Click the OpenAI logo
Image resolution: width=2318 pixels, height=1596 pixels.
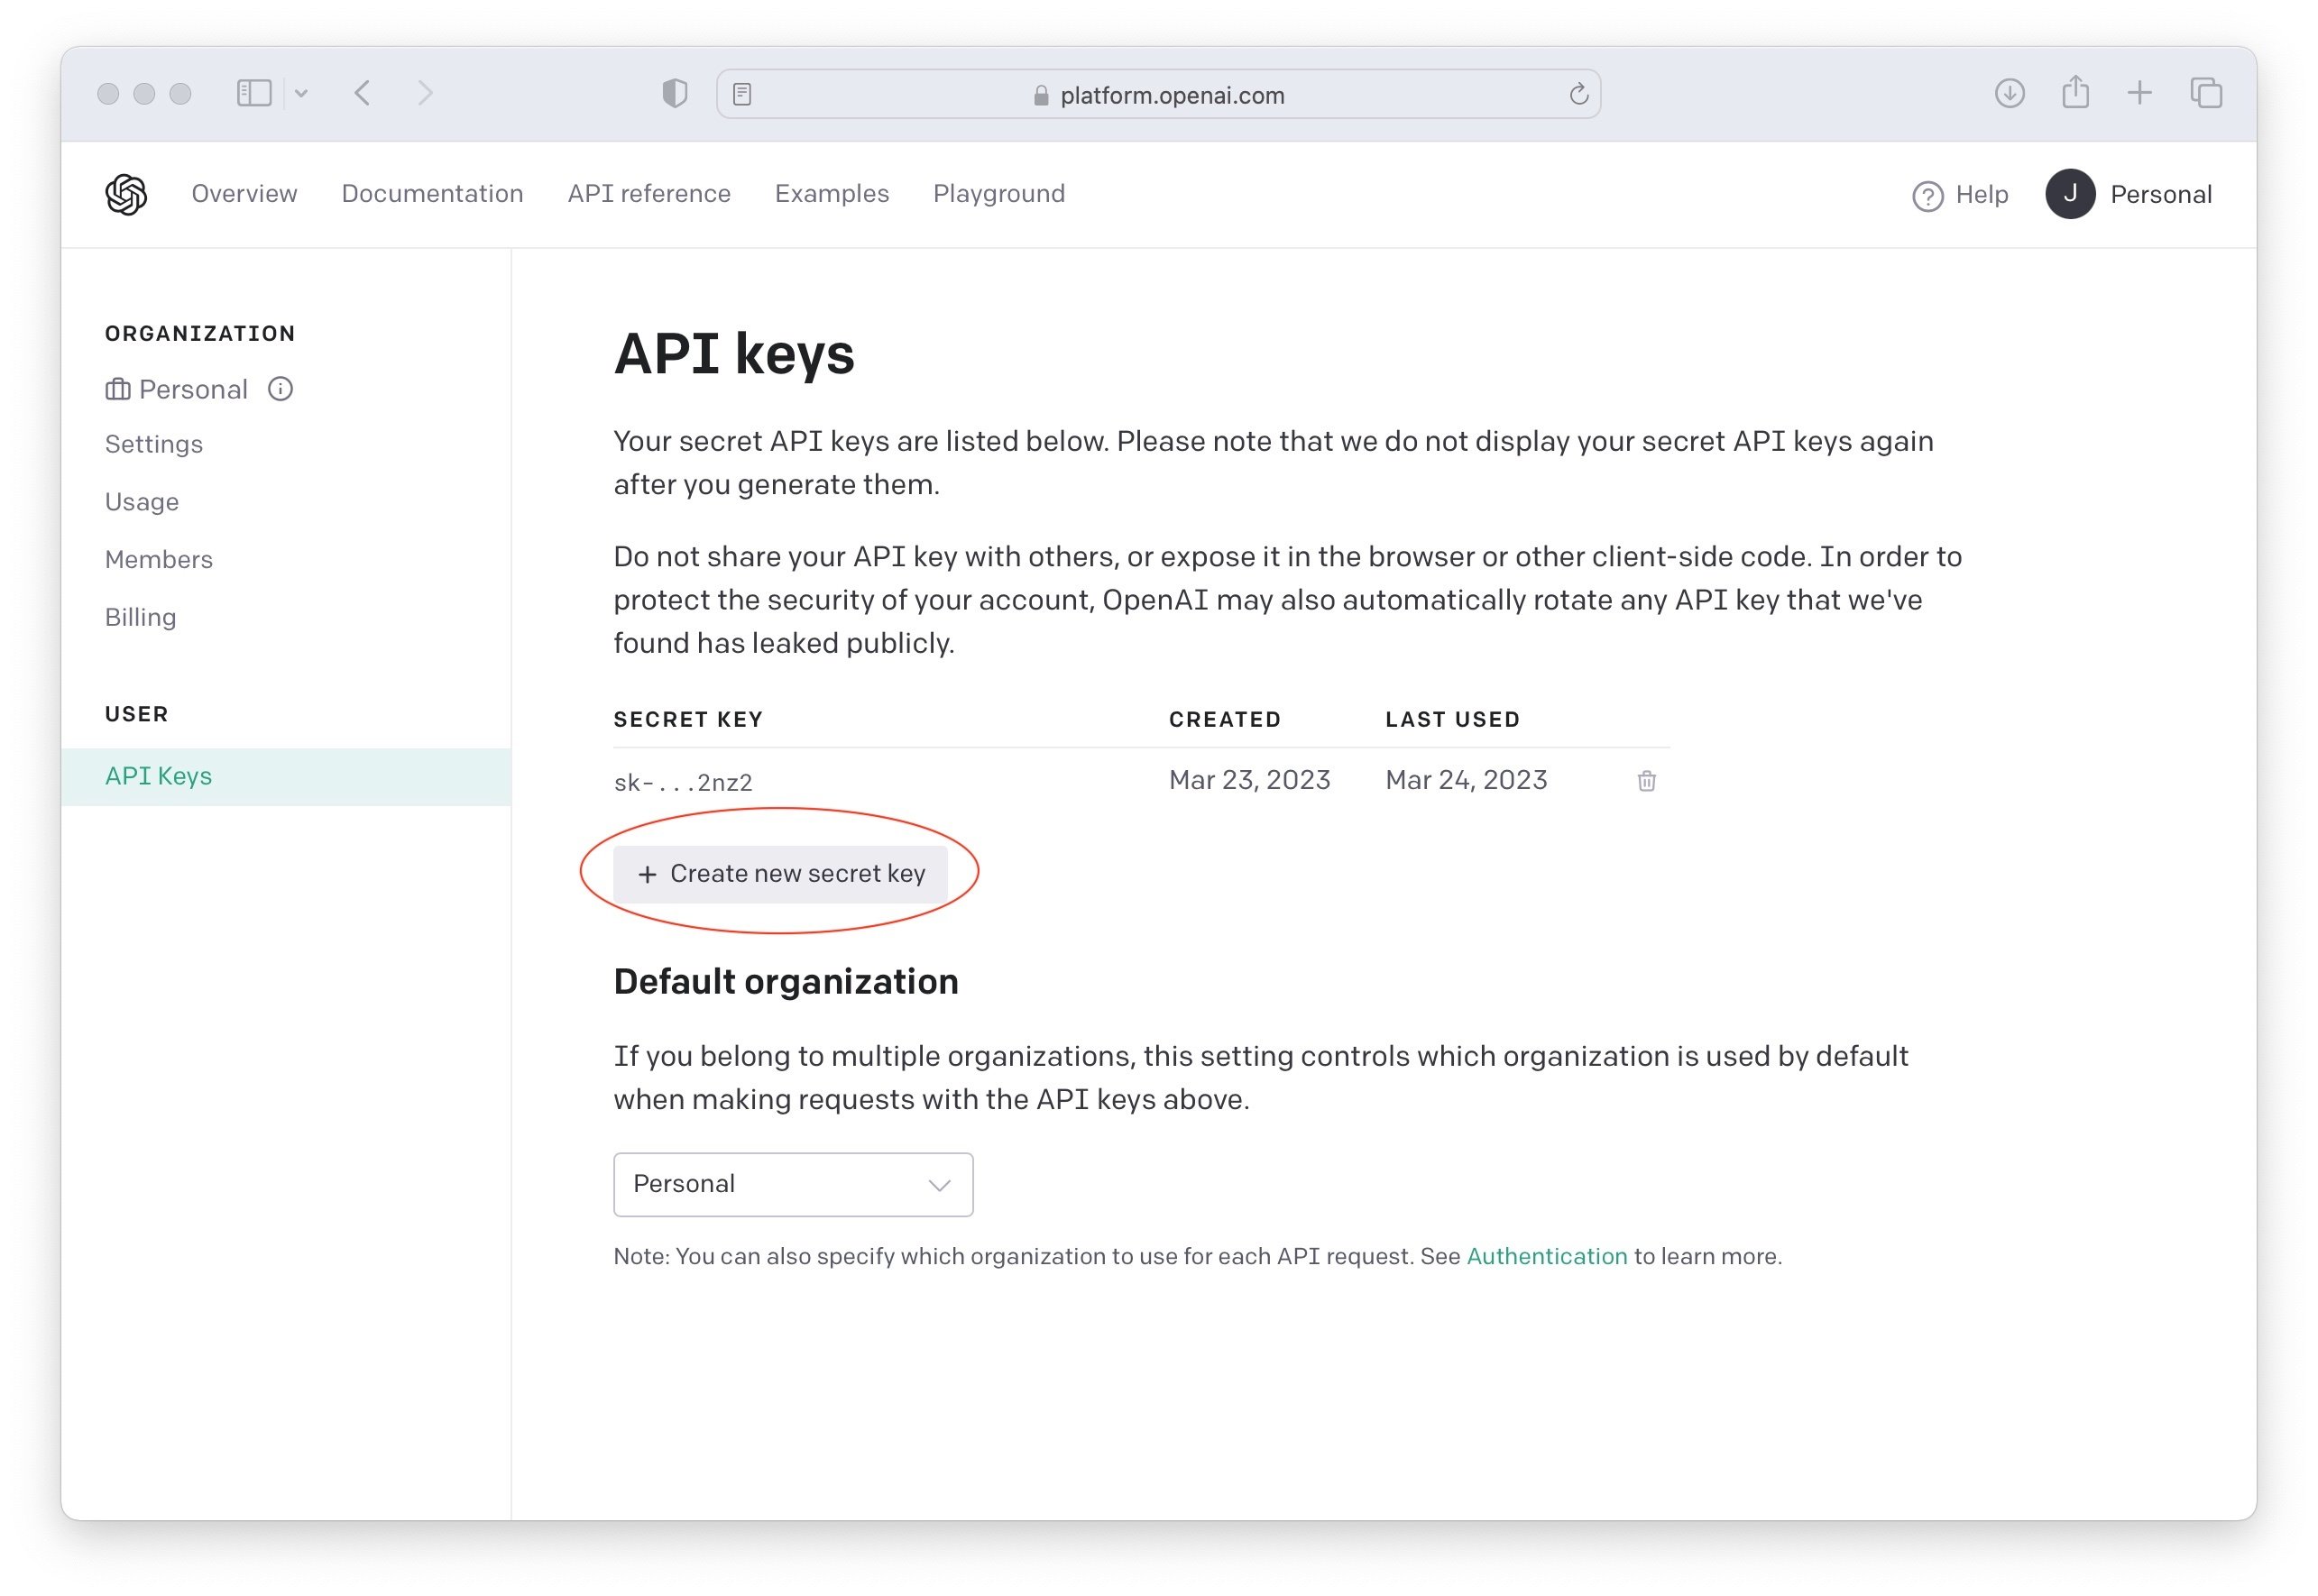(126, 193)
